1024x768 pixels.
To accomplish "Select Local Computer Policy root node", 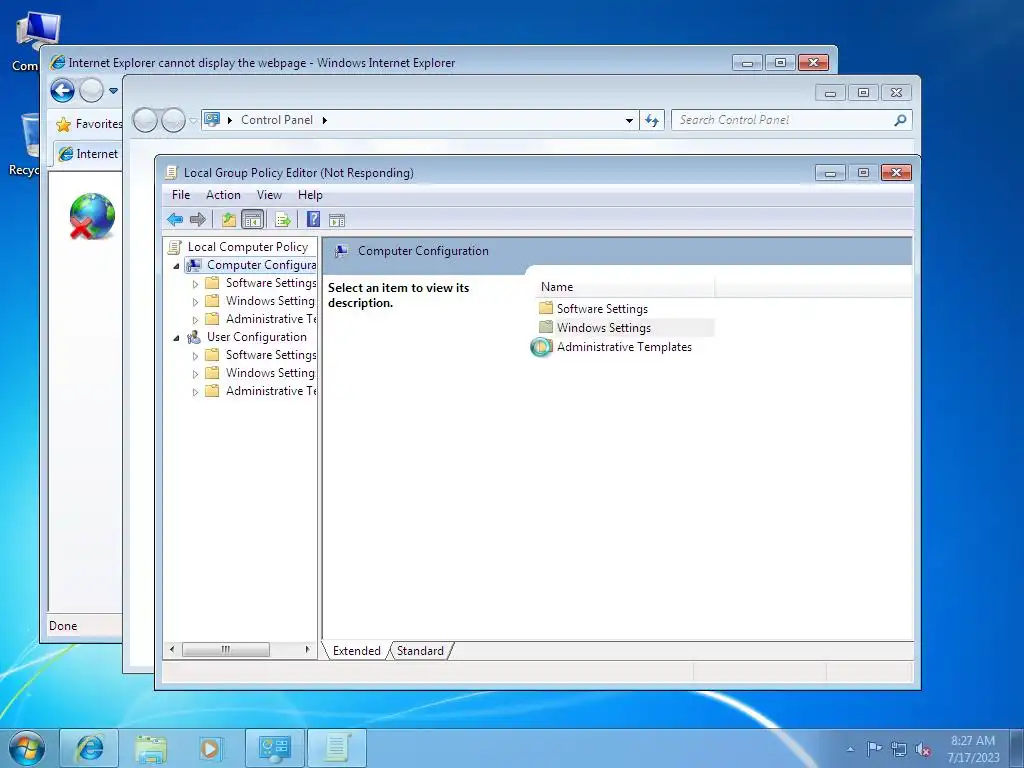I will (248, 247).
